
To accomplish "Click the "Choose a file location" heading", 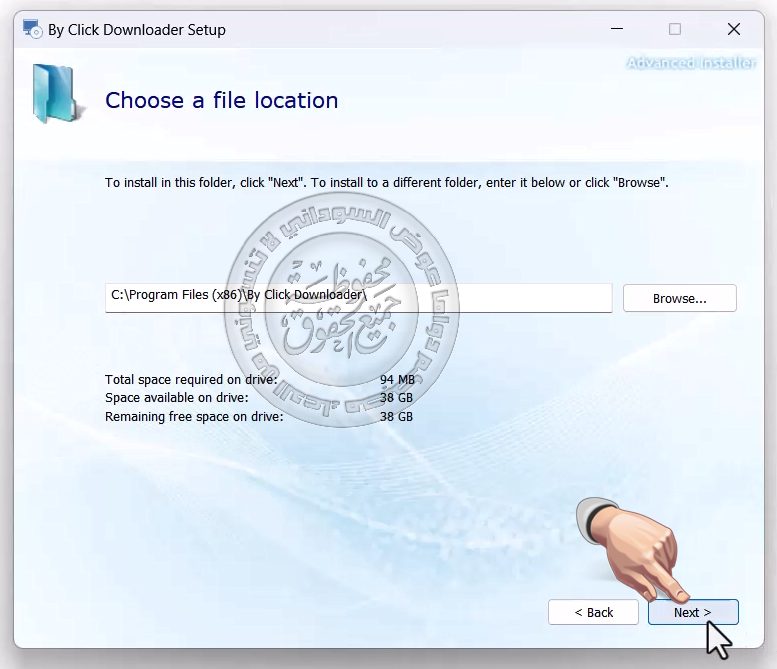I will click(221, 100).
